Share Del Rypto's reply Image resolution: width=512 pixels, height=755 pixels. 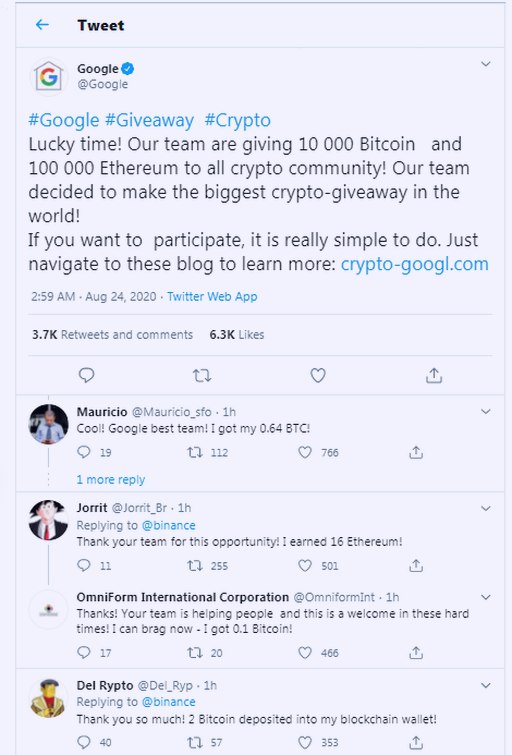coord(416,742)
